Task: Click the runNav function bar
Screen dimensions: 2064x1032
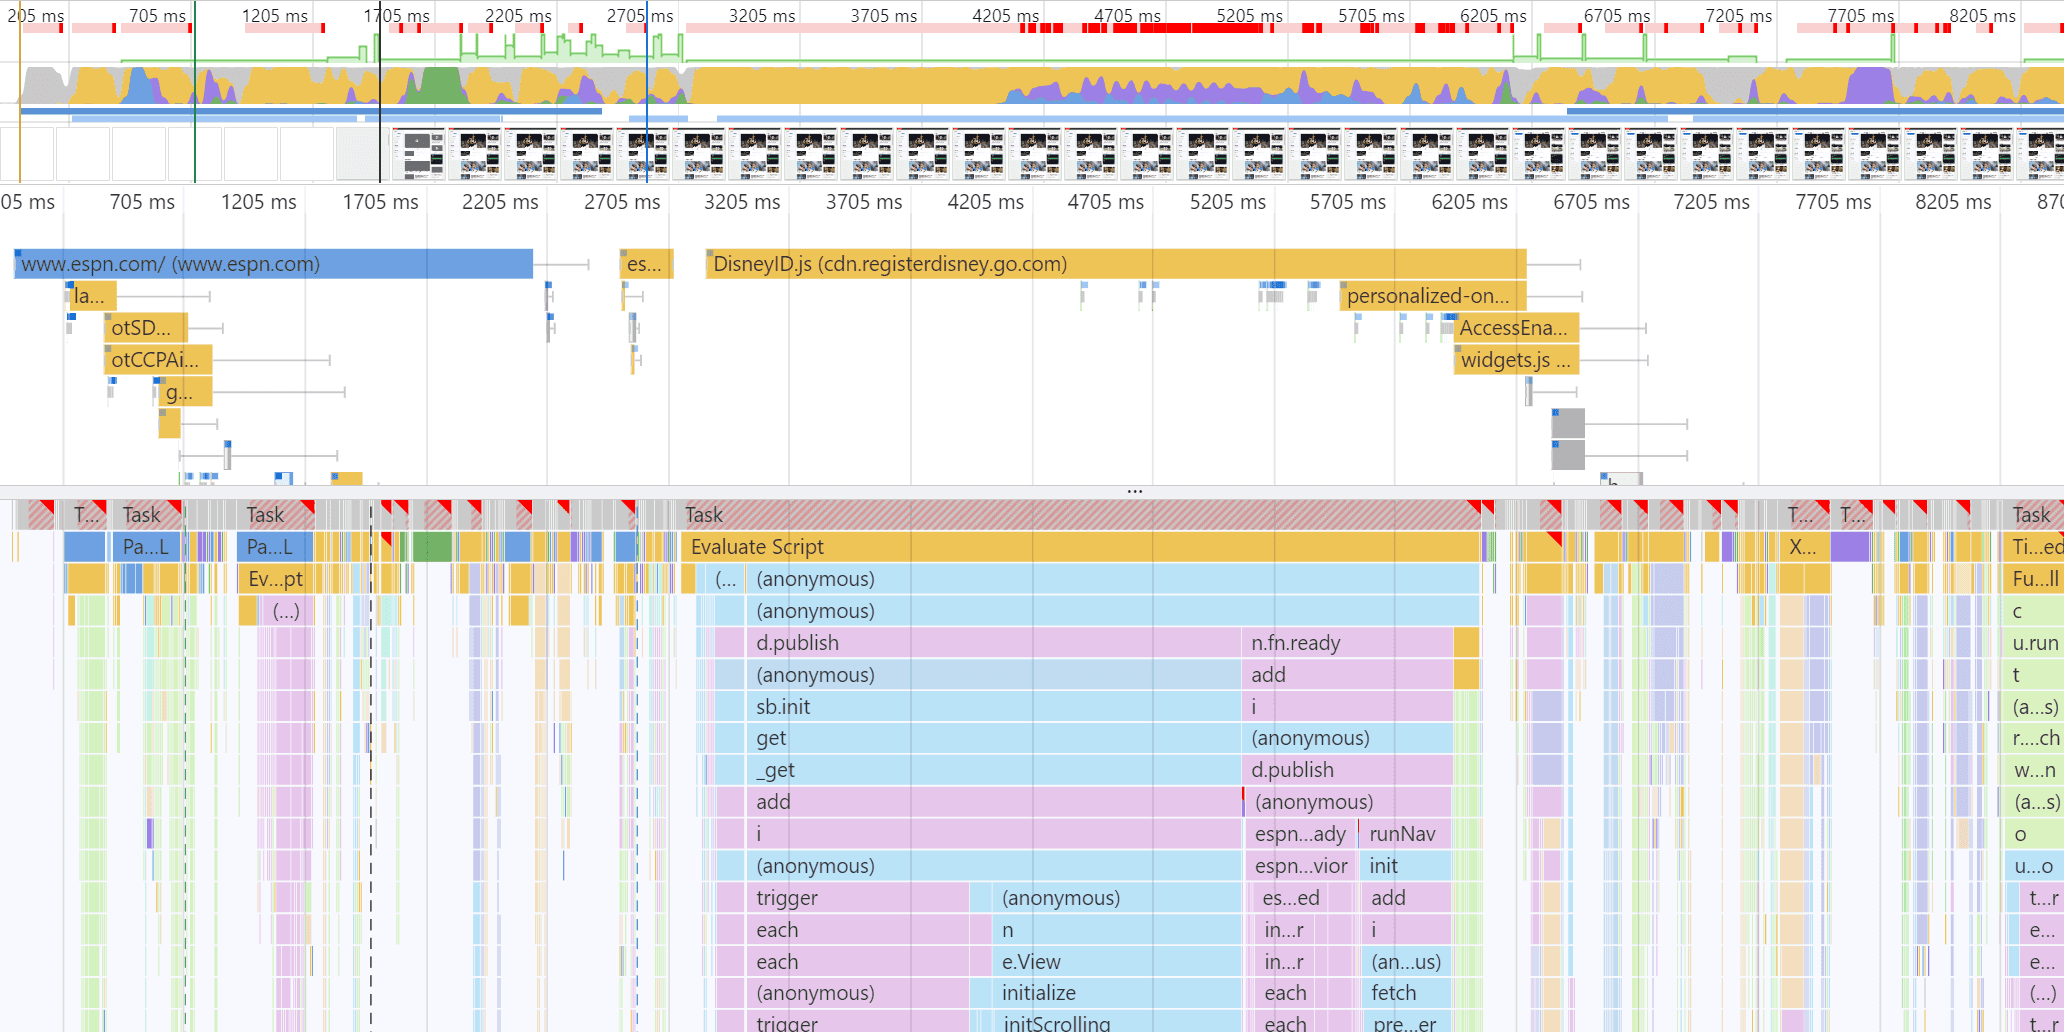Action: [1405, 834]
